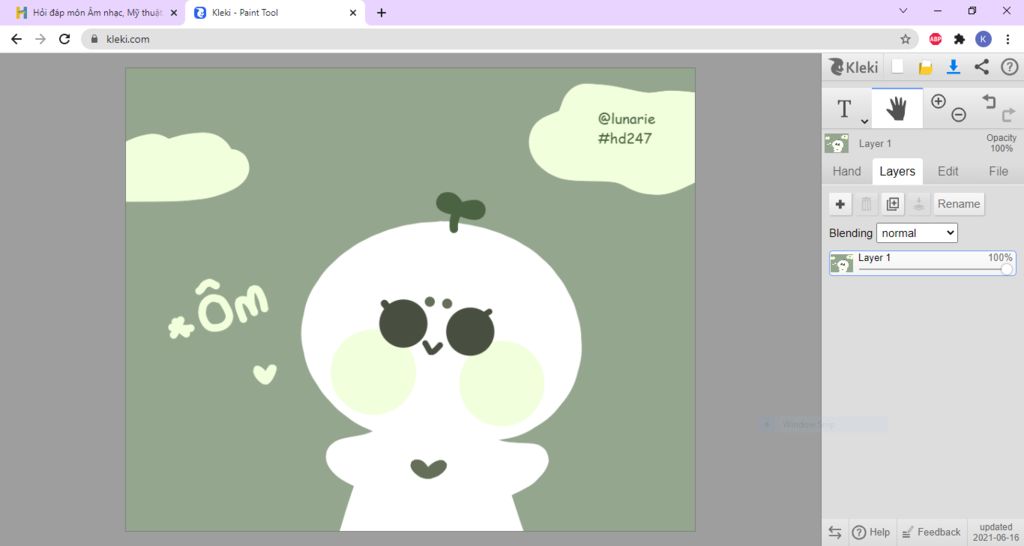The width and height of the screenshot is (1024, 546).
Task: Go back in browser history
Action: pos(16,39)
